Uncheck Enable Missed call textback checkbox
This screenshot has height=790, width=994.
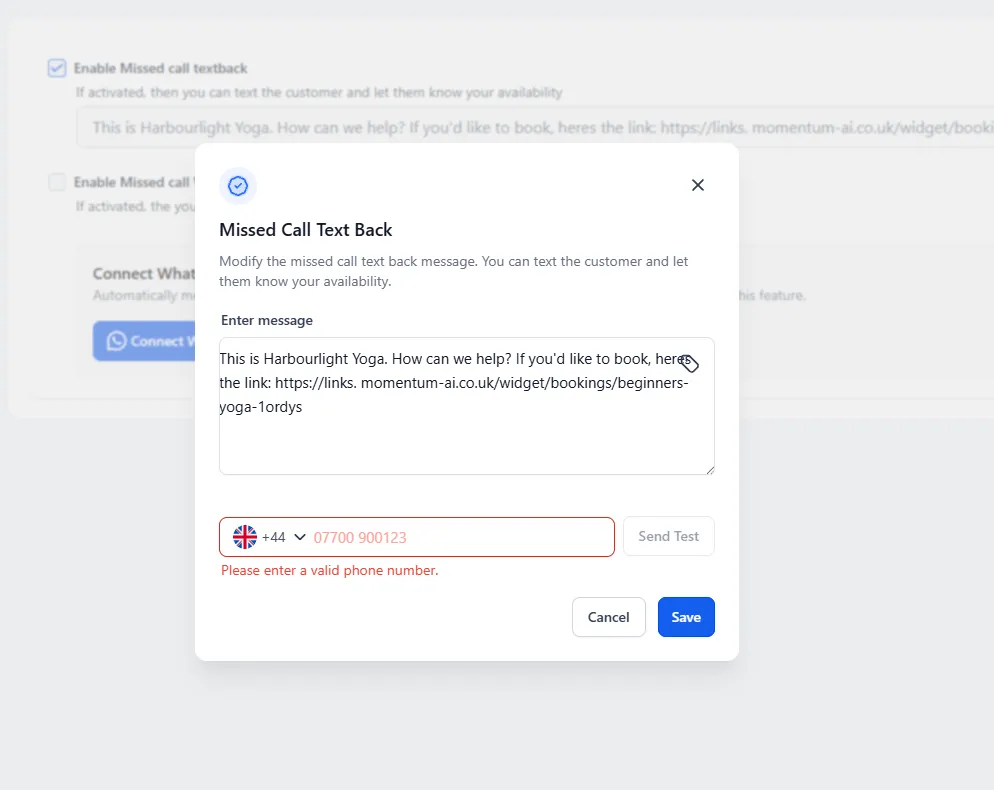(57, 68)
